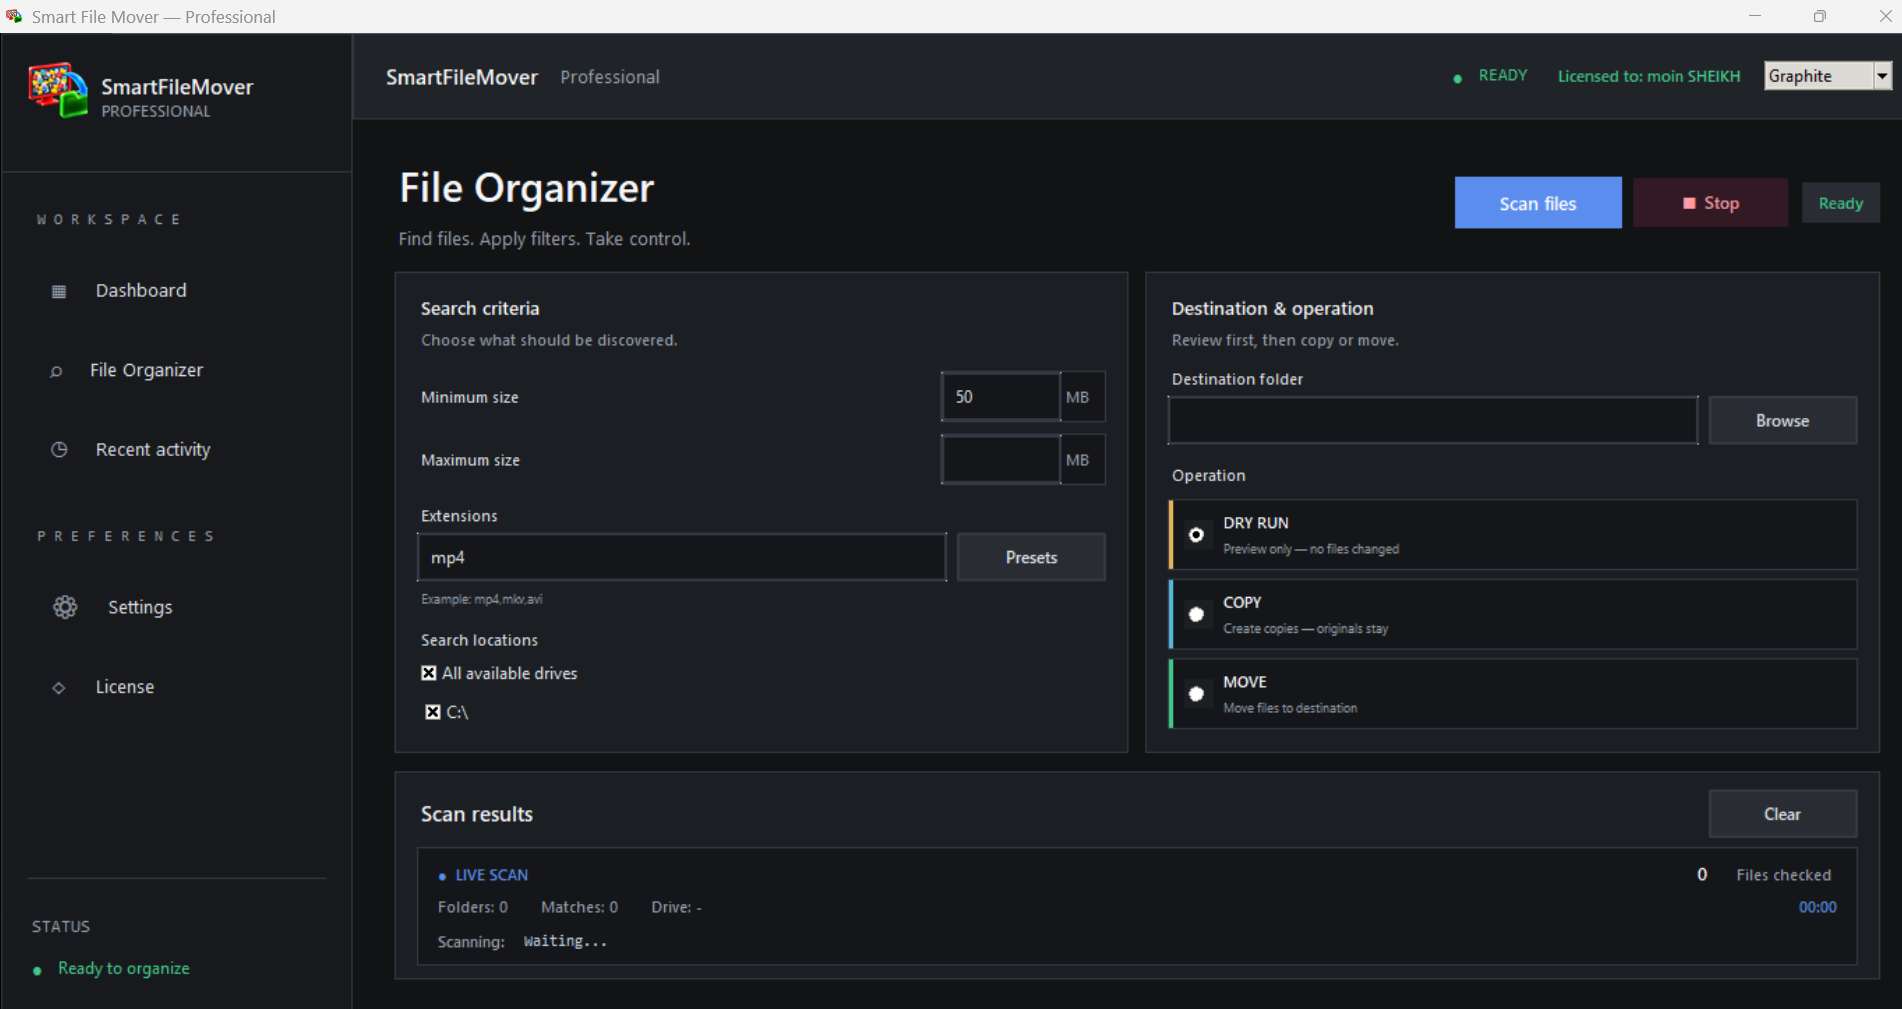The height and width of the screenshot is (1009, 1902).
Task: Start scanning with Scan files button
Action: (x=1538, y=203)
